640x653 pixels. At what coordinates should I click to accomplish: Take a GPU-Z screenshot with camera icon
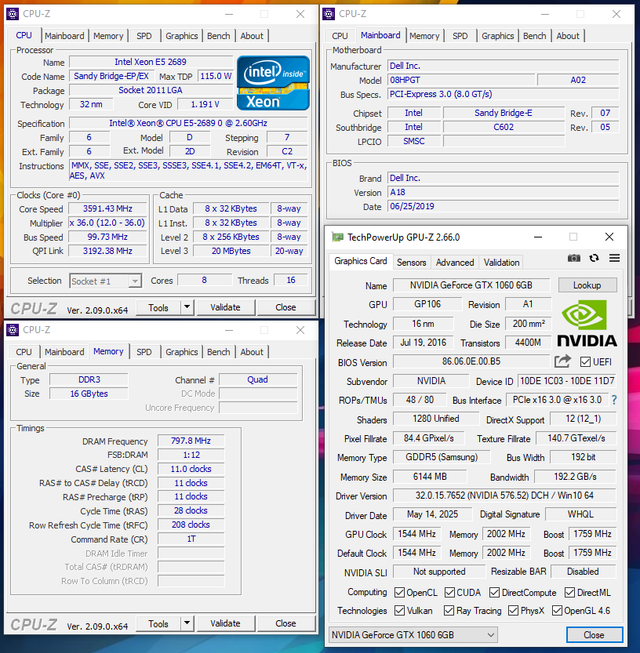coord(574,258)
